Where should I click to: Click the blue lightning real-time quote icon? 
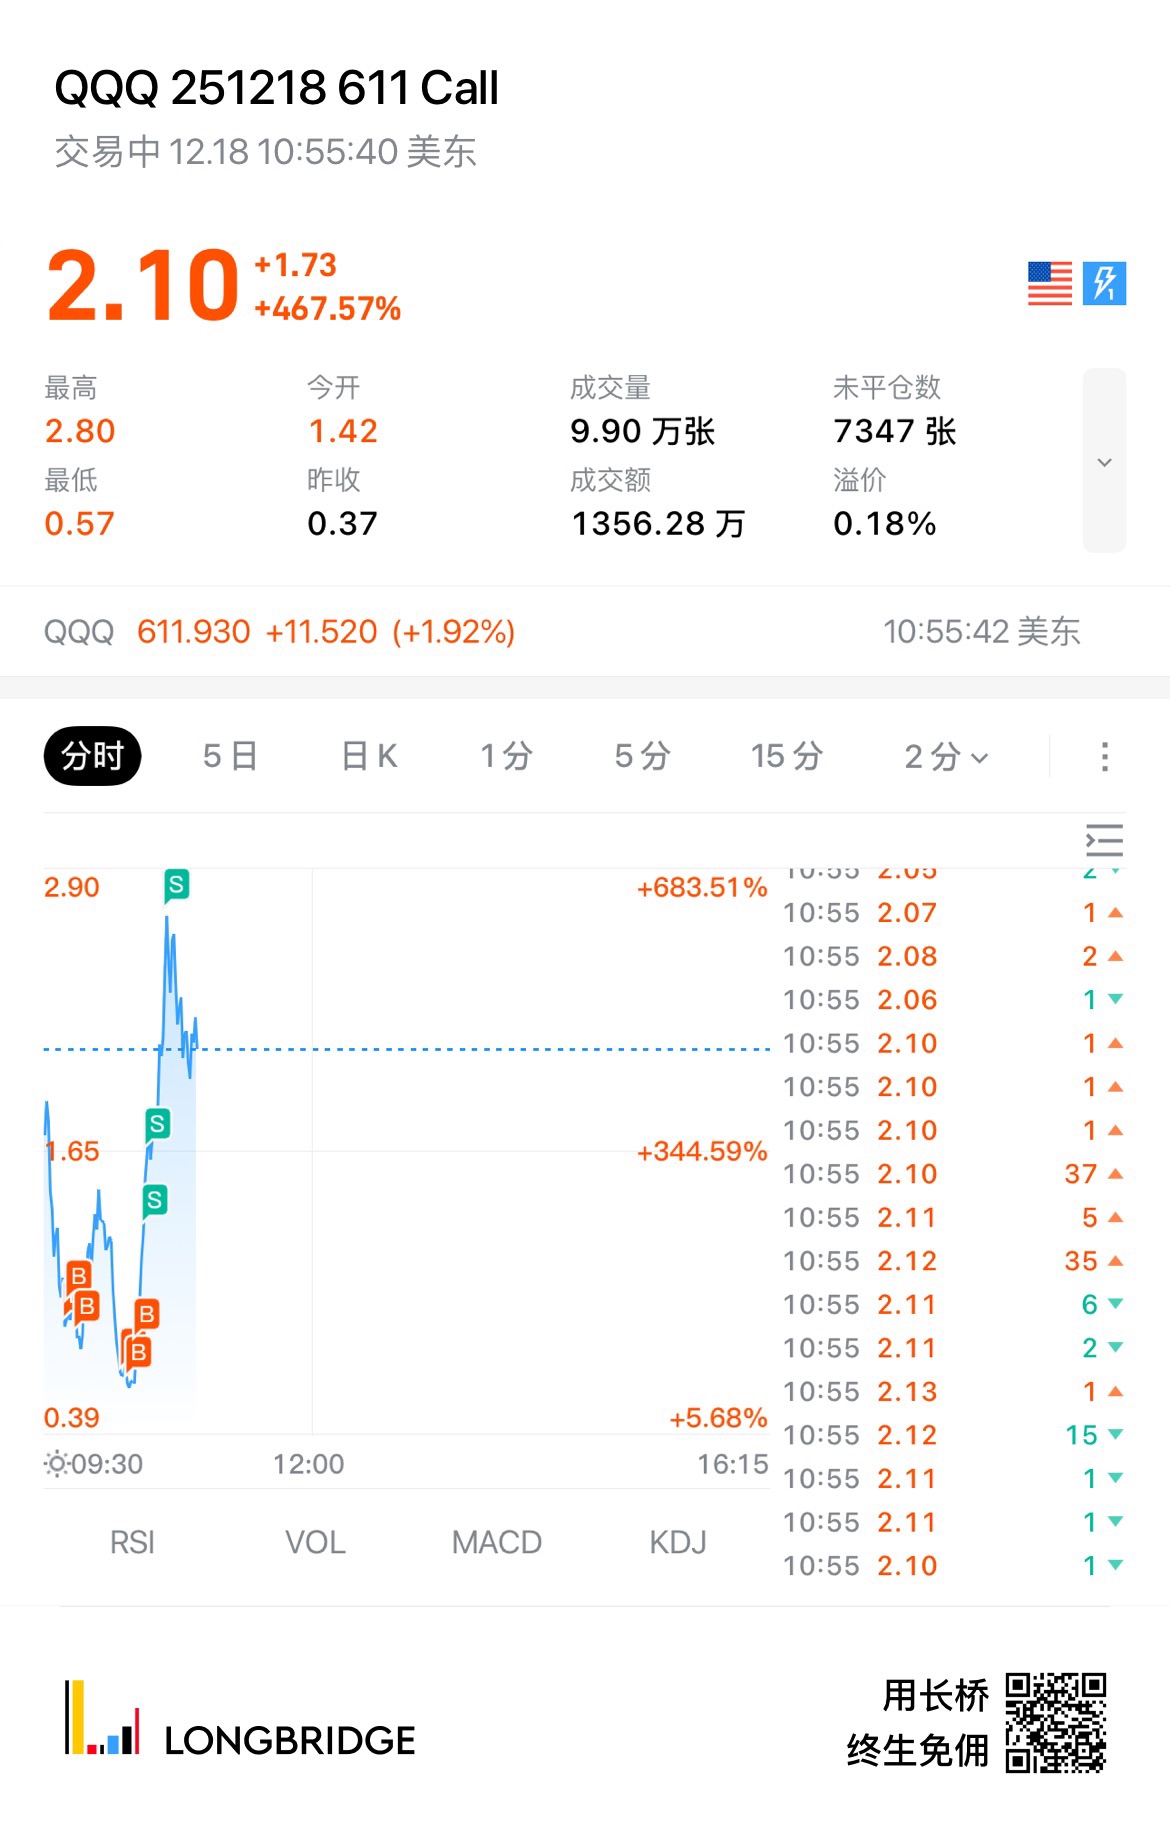1104,283
